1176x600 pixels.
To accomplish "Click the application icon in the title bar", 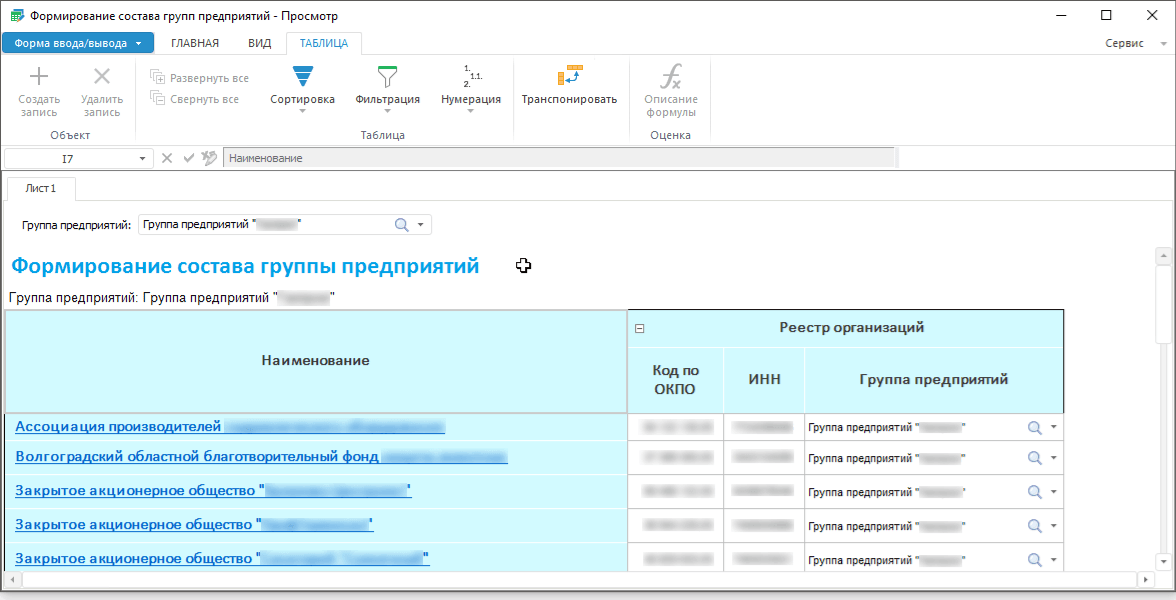I will click(x=16, y=15).
